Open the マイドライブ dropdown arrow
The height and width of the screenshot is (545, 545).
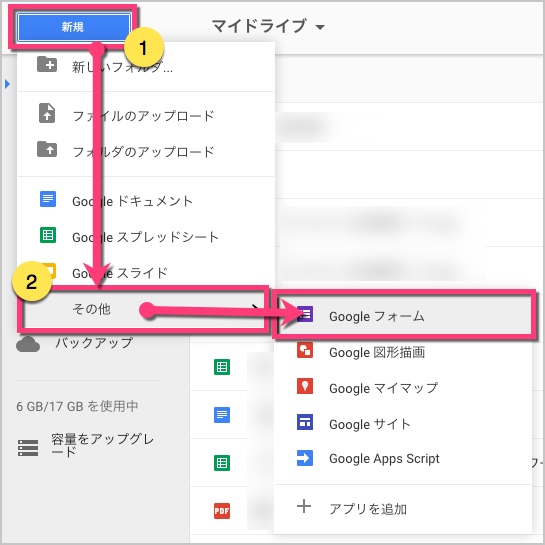tap(320, 27)
